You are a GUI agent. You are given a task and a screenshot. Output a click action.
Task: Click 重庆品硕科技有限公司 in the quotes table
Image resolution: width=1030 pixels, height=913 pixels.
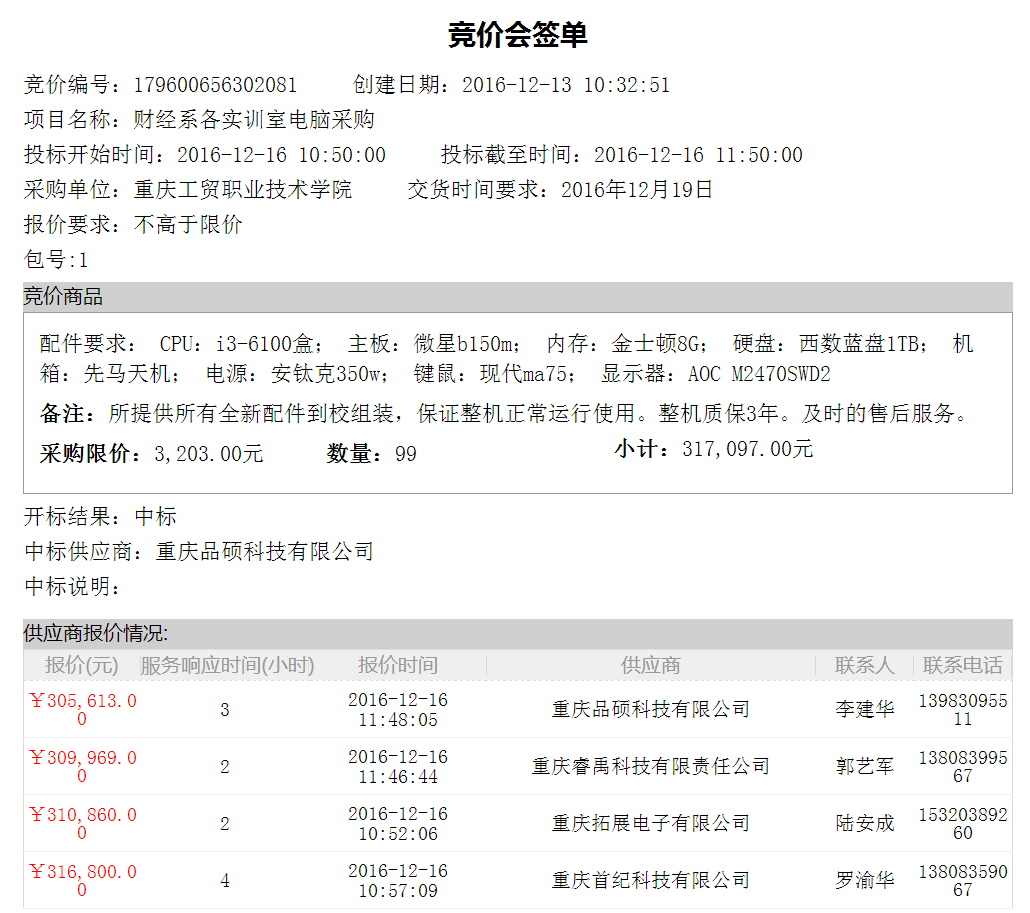(x=650, y=709)
